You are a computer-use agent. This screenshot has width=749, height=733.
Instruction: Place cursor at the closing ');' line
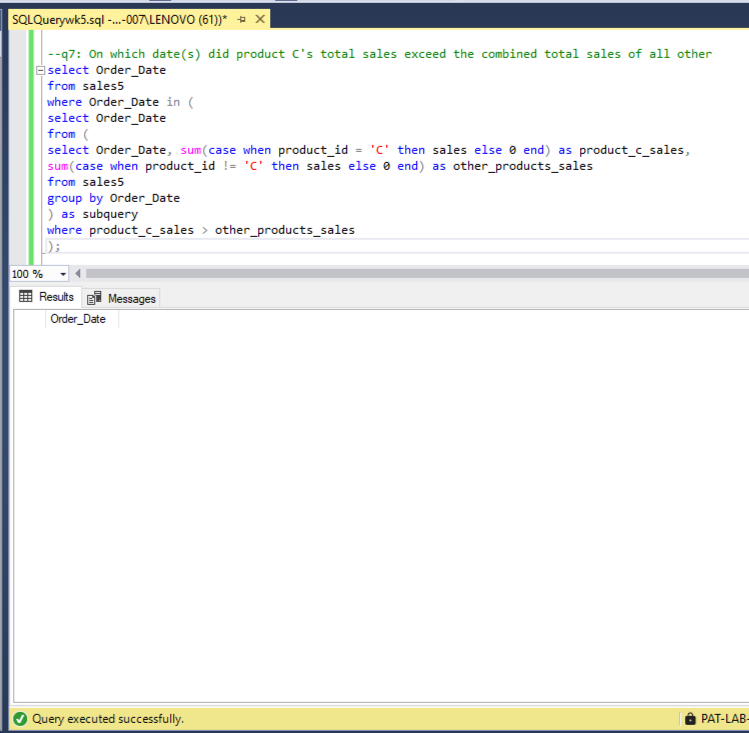54,246
